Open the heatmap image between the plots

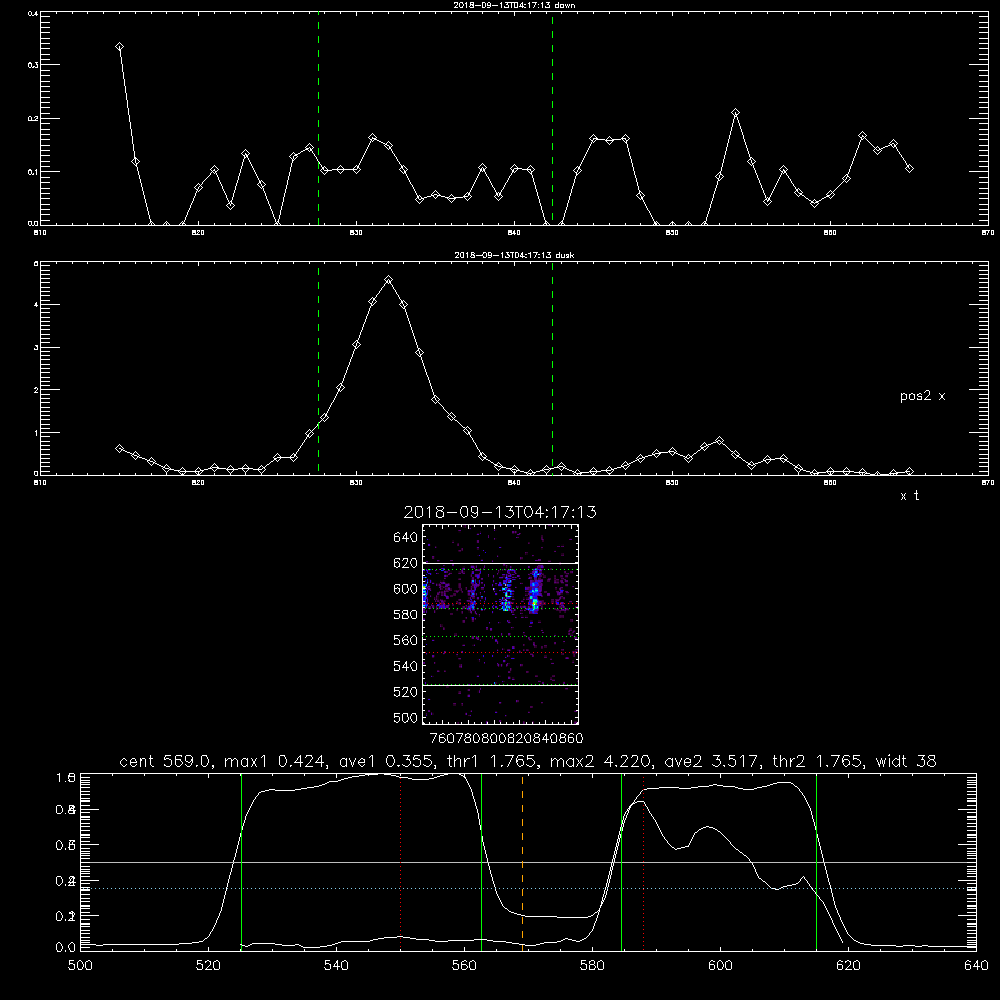click(x=500, y=624)
